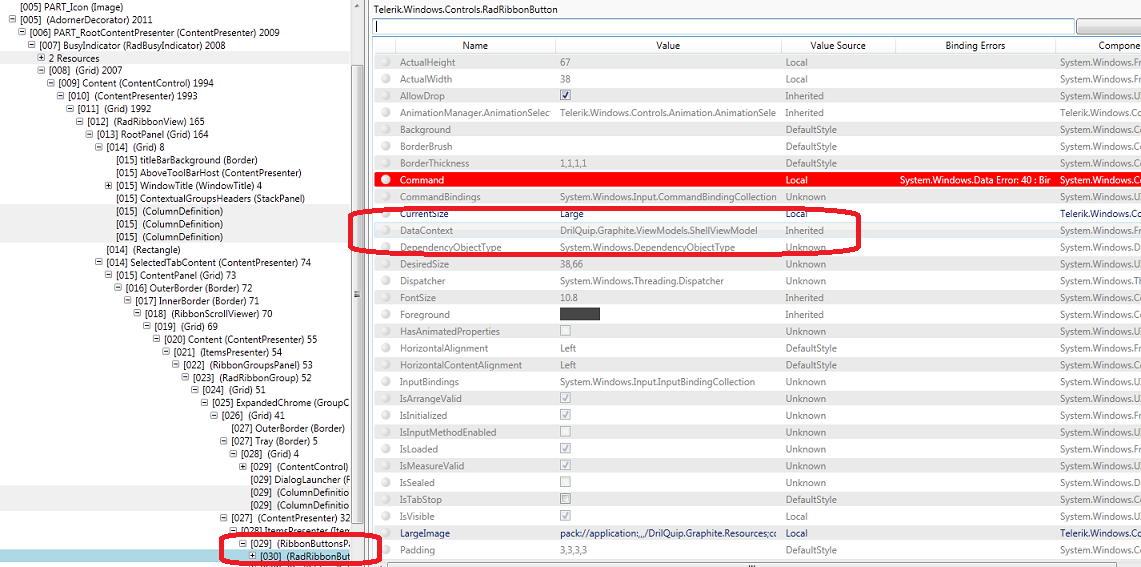Uncheck the AllowDrop checkbox
This screenshot has height=567, width=1141.
coord(565,96)
